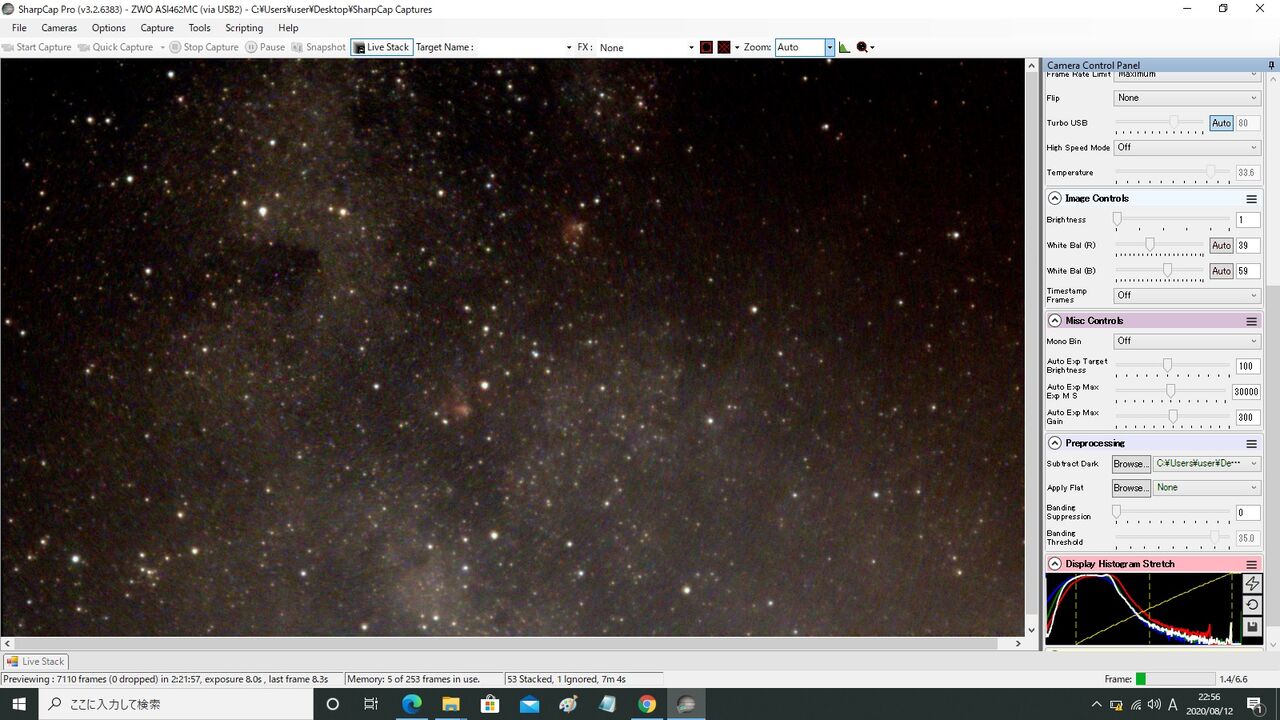Click the Start Capture toolbar button
Image resolution: width=1280 pixels, height=720 pixels.
(x=37, y=47)
